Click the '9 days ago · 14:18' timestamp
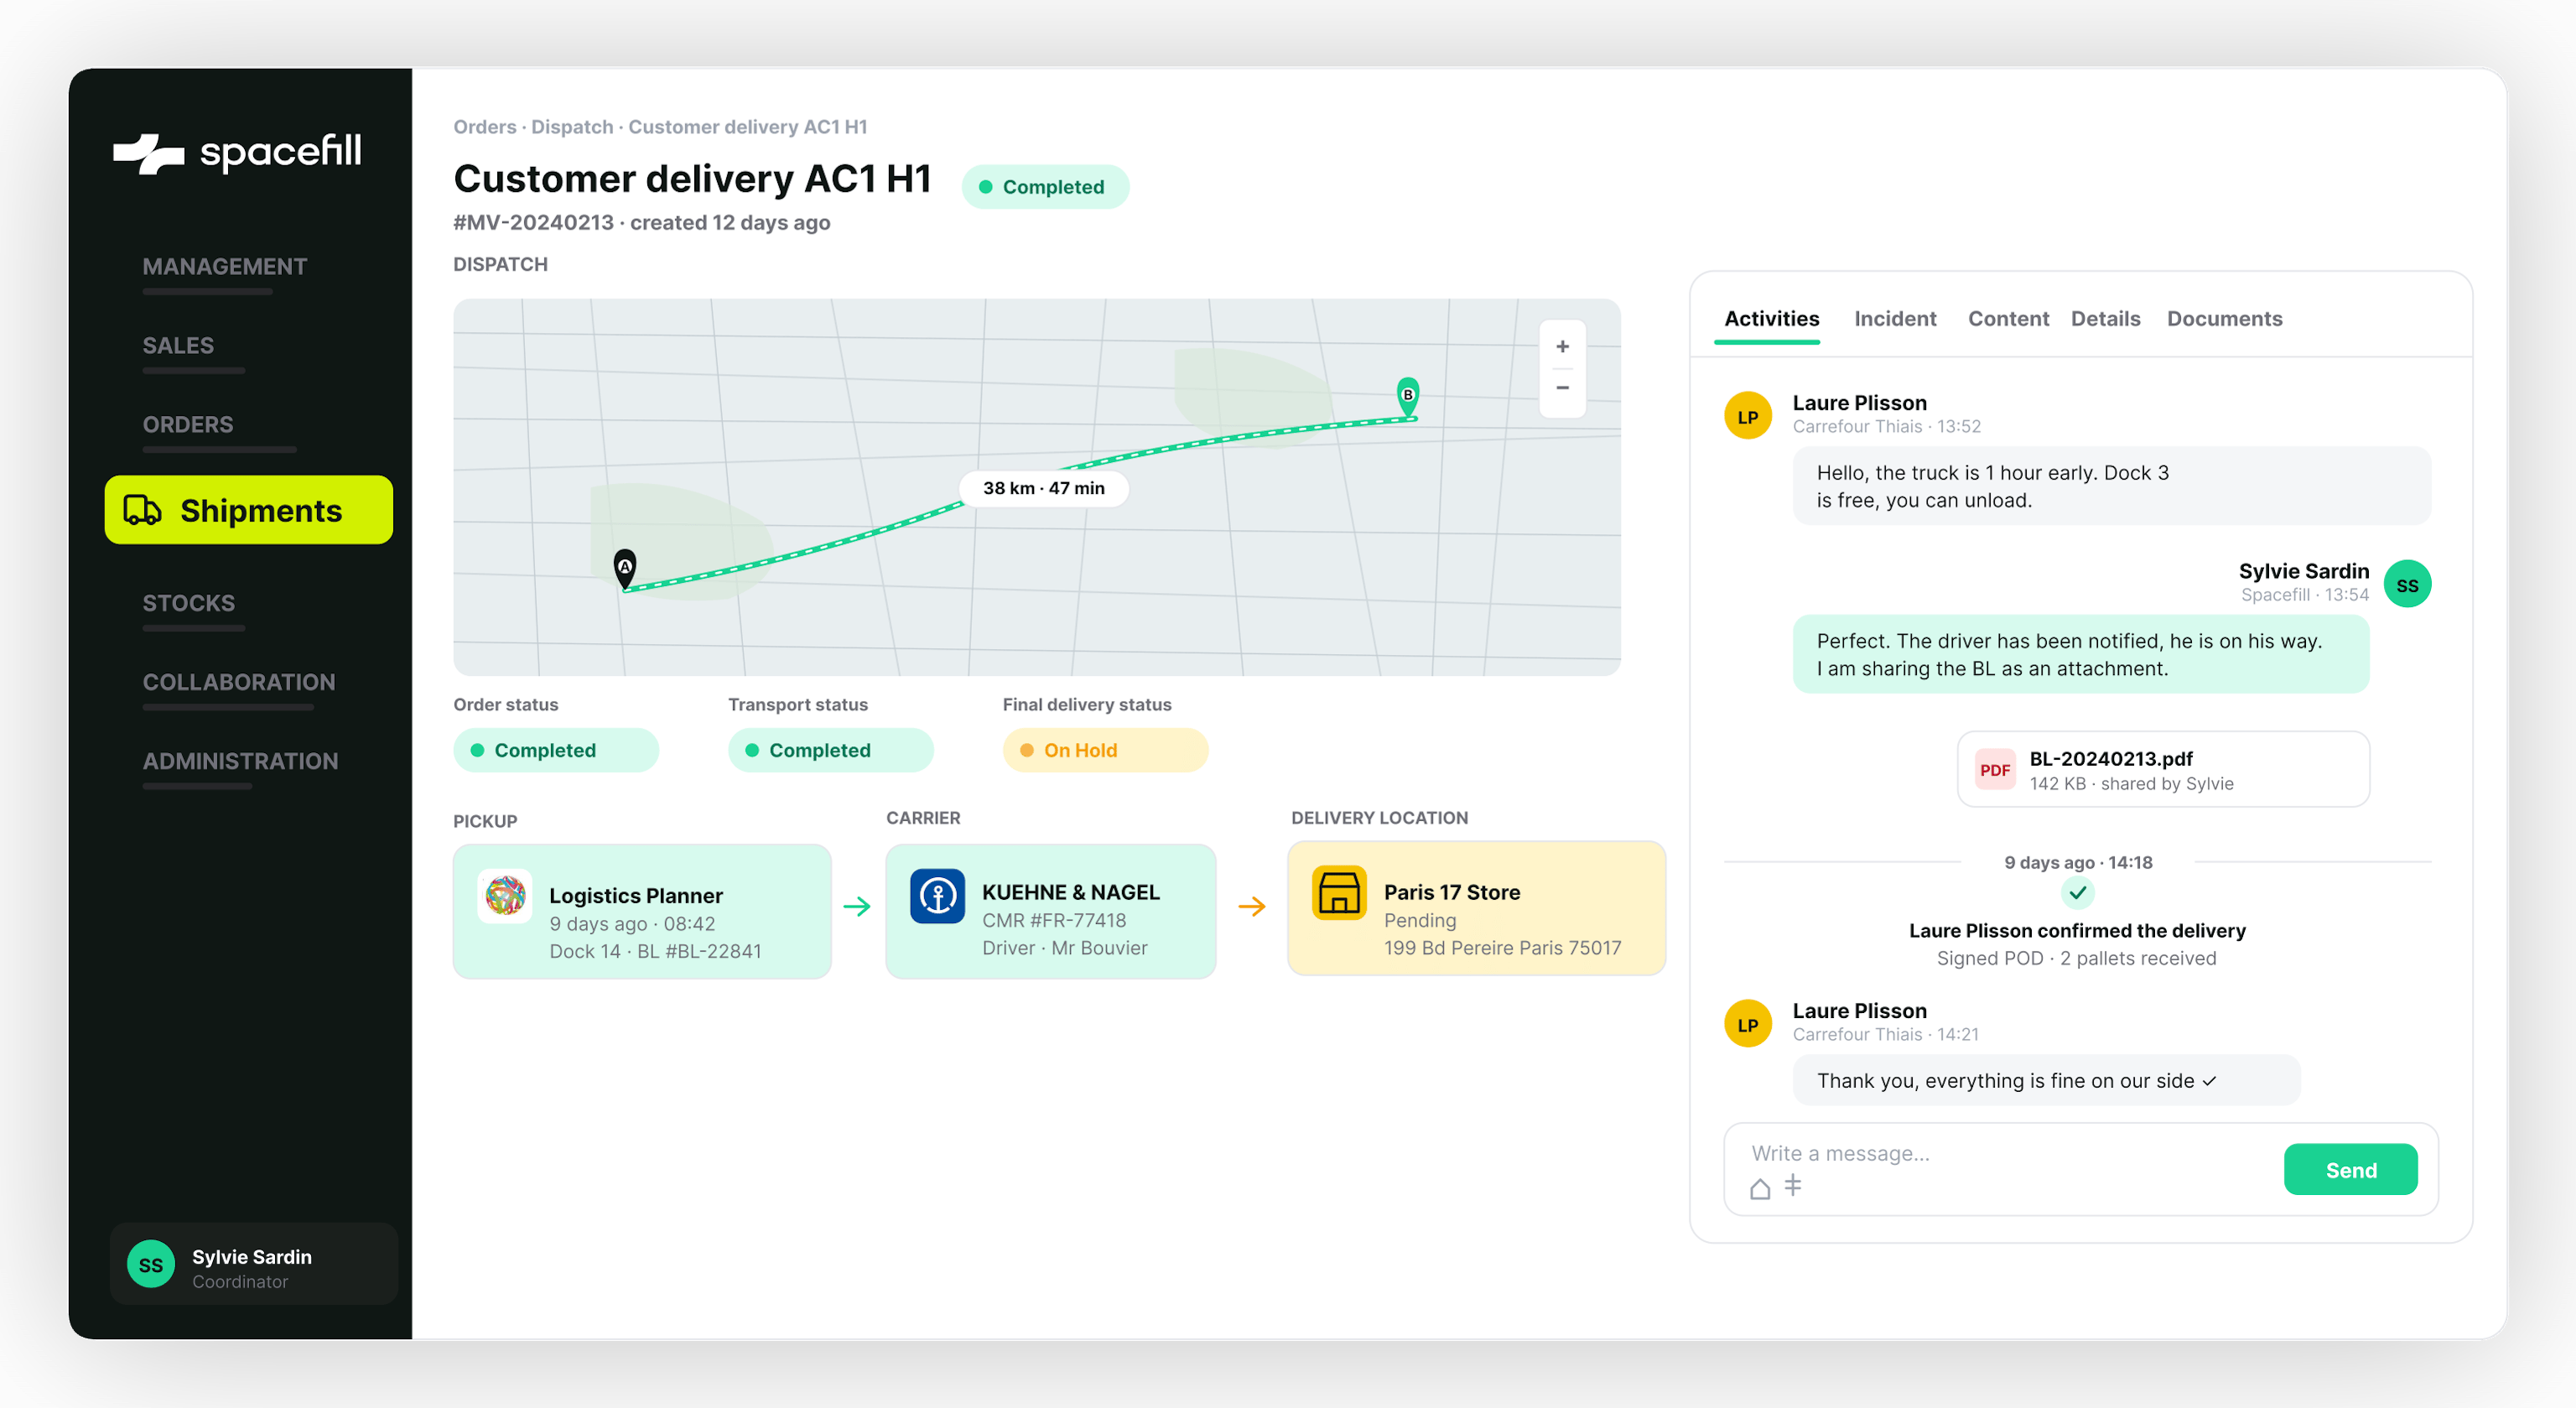Screen dimensions: 2576x1408 point(2077,862)
